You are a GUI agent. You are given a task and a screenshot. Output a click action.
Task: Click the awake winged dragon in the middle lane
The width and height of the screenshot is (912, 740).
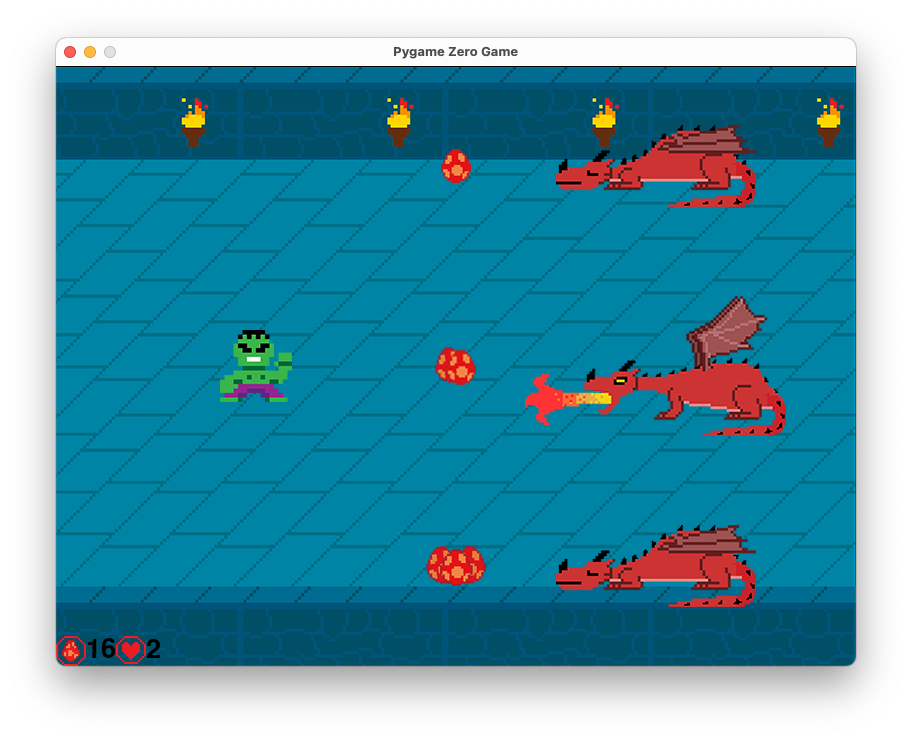pyautogui.click(x=685, y=367)
